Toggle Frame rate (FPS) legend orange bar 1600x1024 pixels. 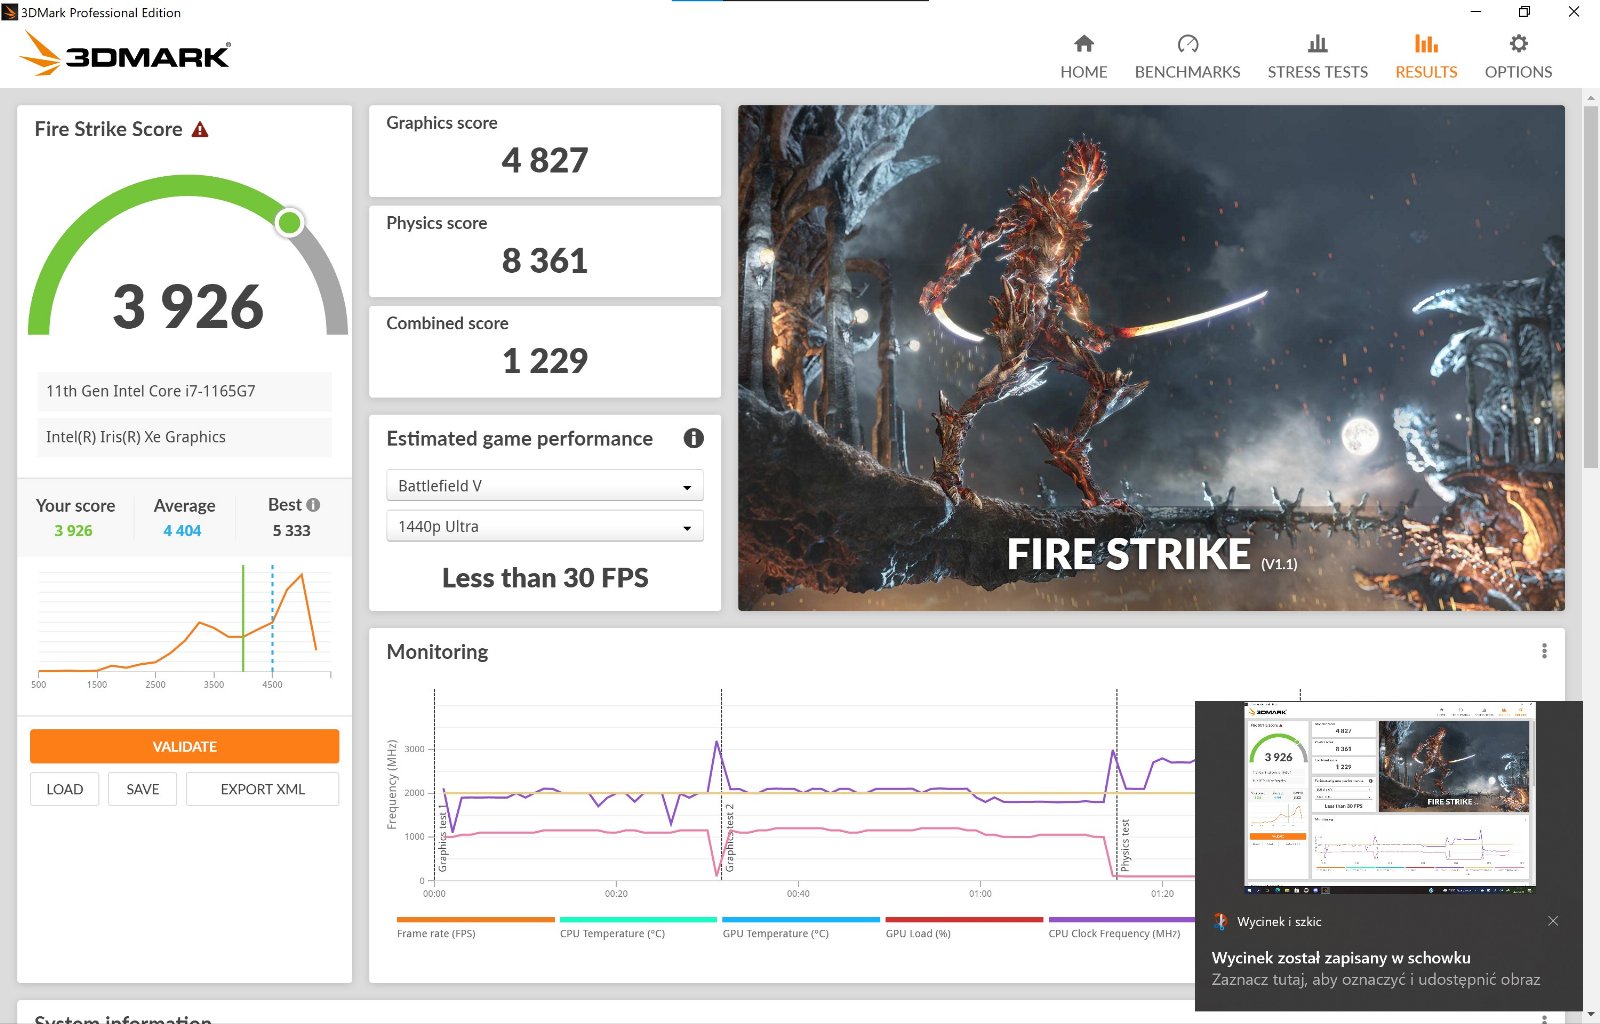click(x=475, y=919)
